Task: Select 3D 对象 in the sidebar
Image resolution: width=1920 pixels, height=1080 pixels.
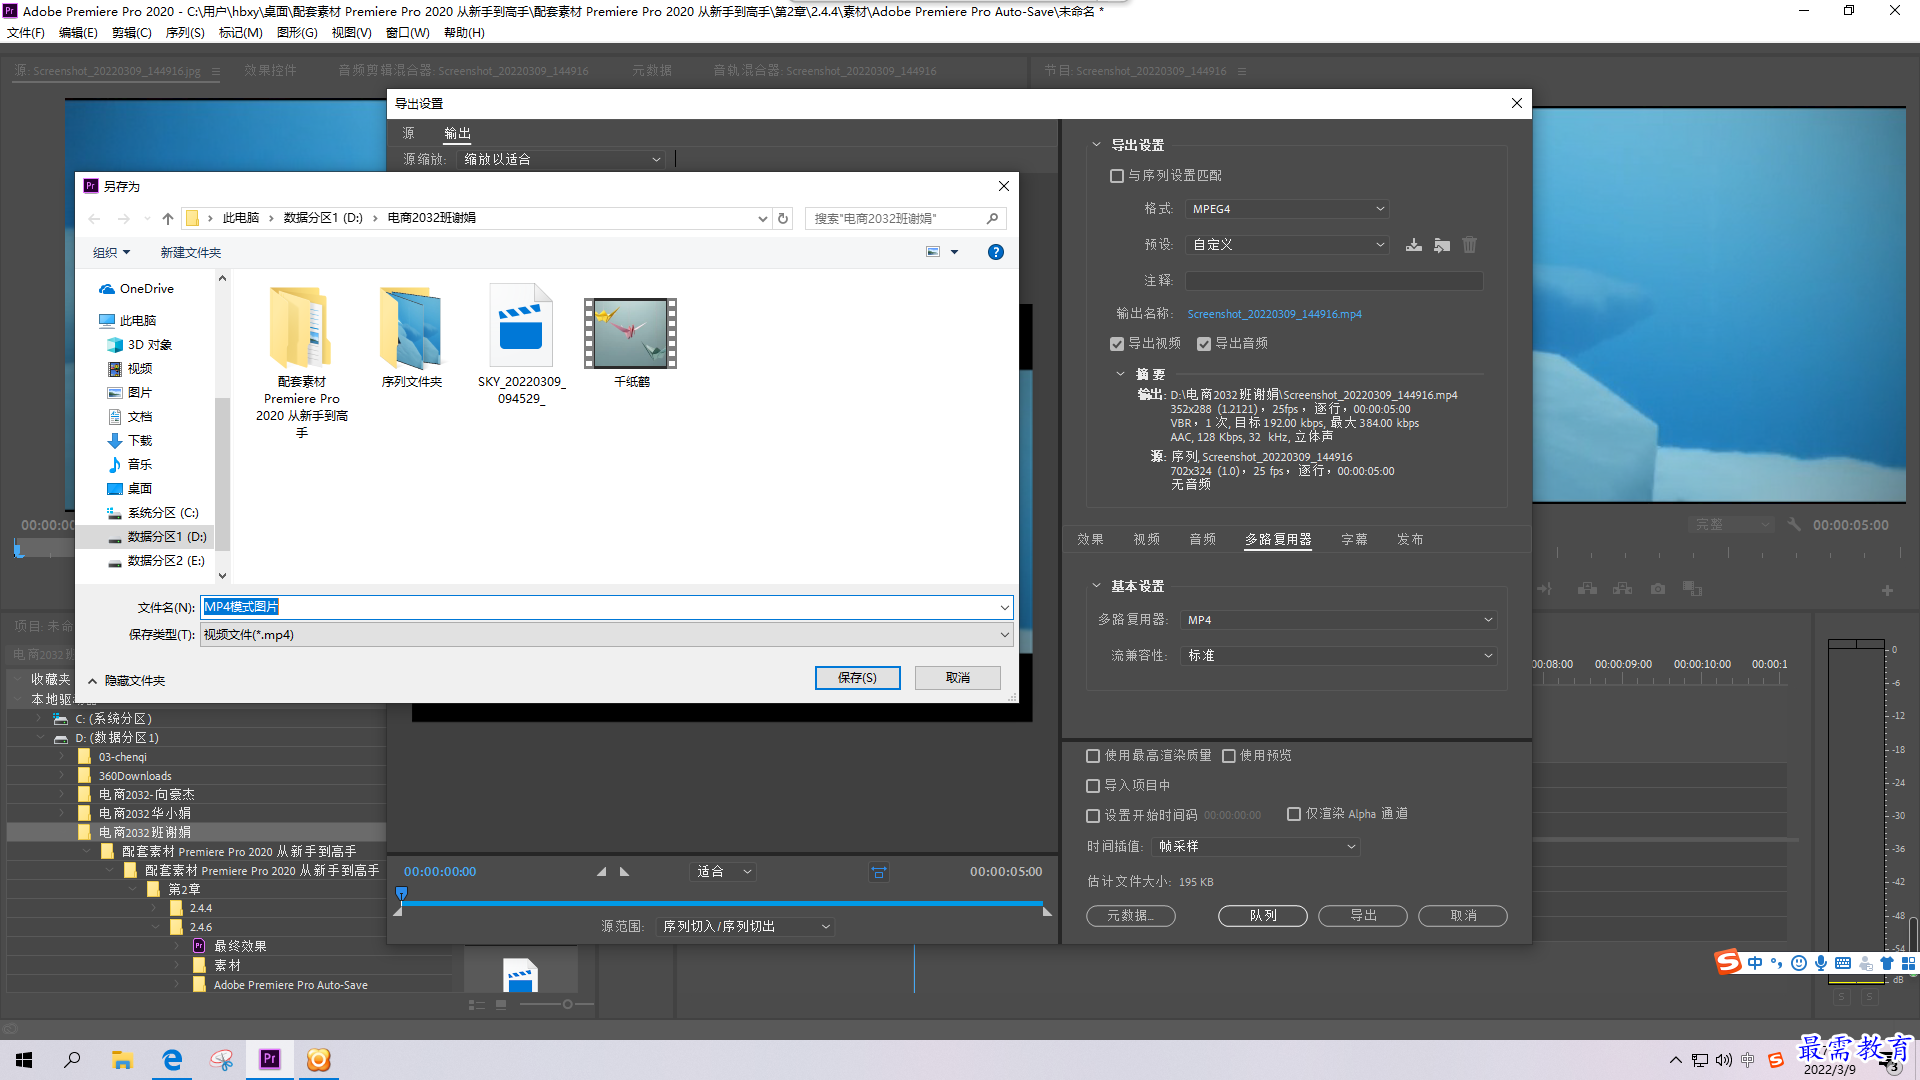Action: pyautogui.click(x=140, y=345)
